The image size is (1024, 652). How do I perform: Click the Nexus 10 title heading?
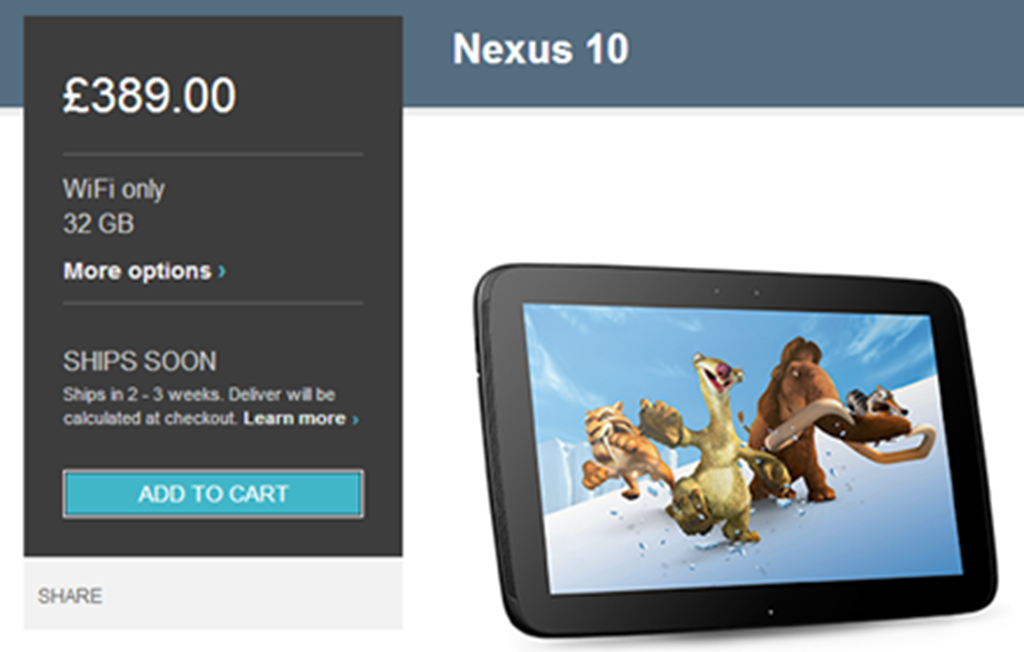pos(541,49)
